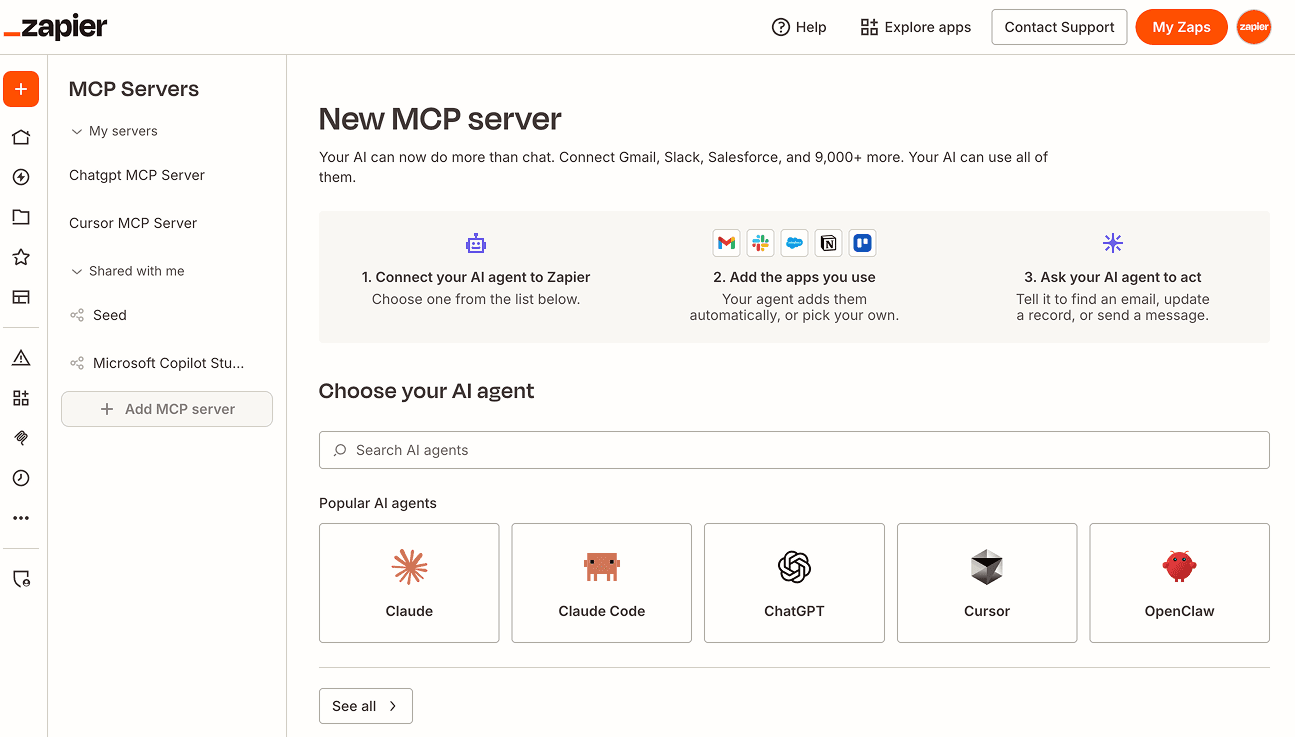This screenshot has height=737, width=1295.
Task: Click the orange plus Create button
Action: [21, 89]
